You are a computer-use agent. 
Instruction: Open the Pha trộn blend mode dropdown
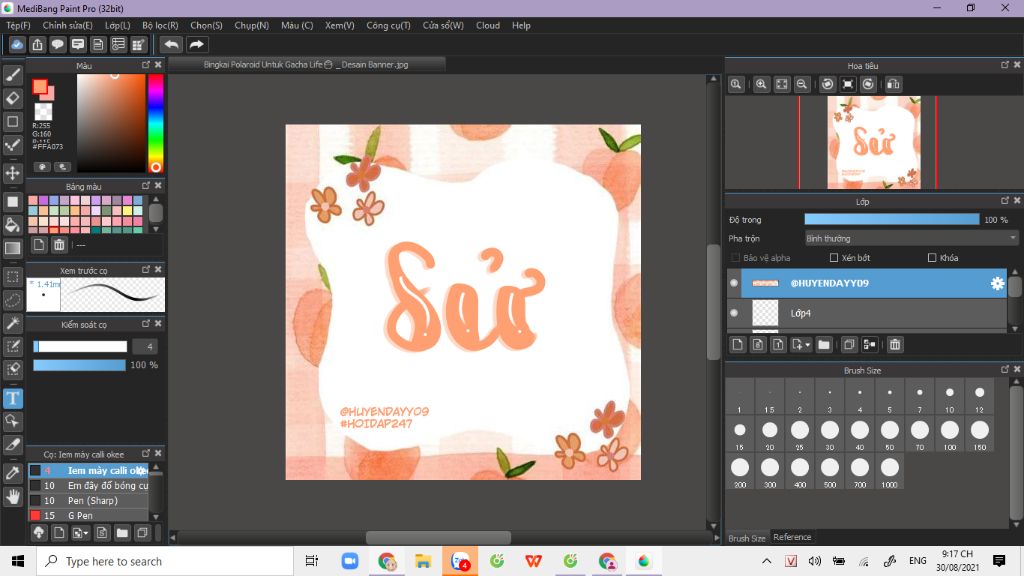coord(911,238)
